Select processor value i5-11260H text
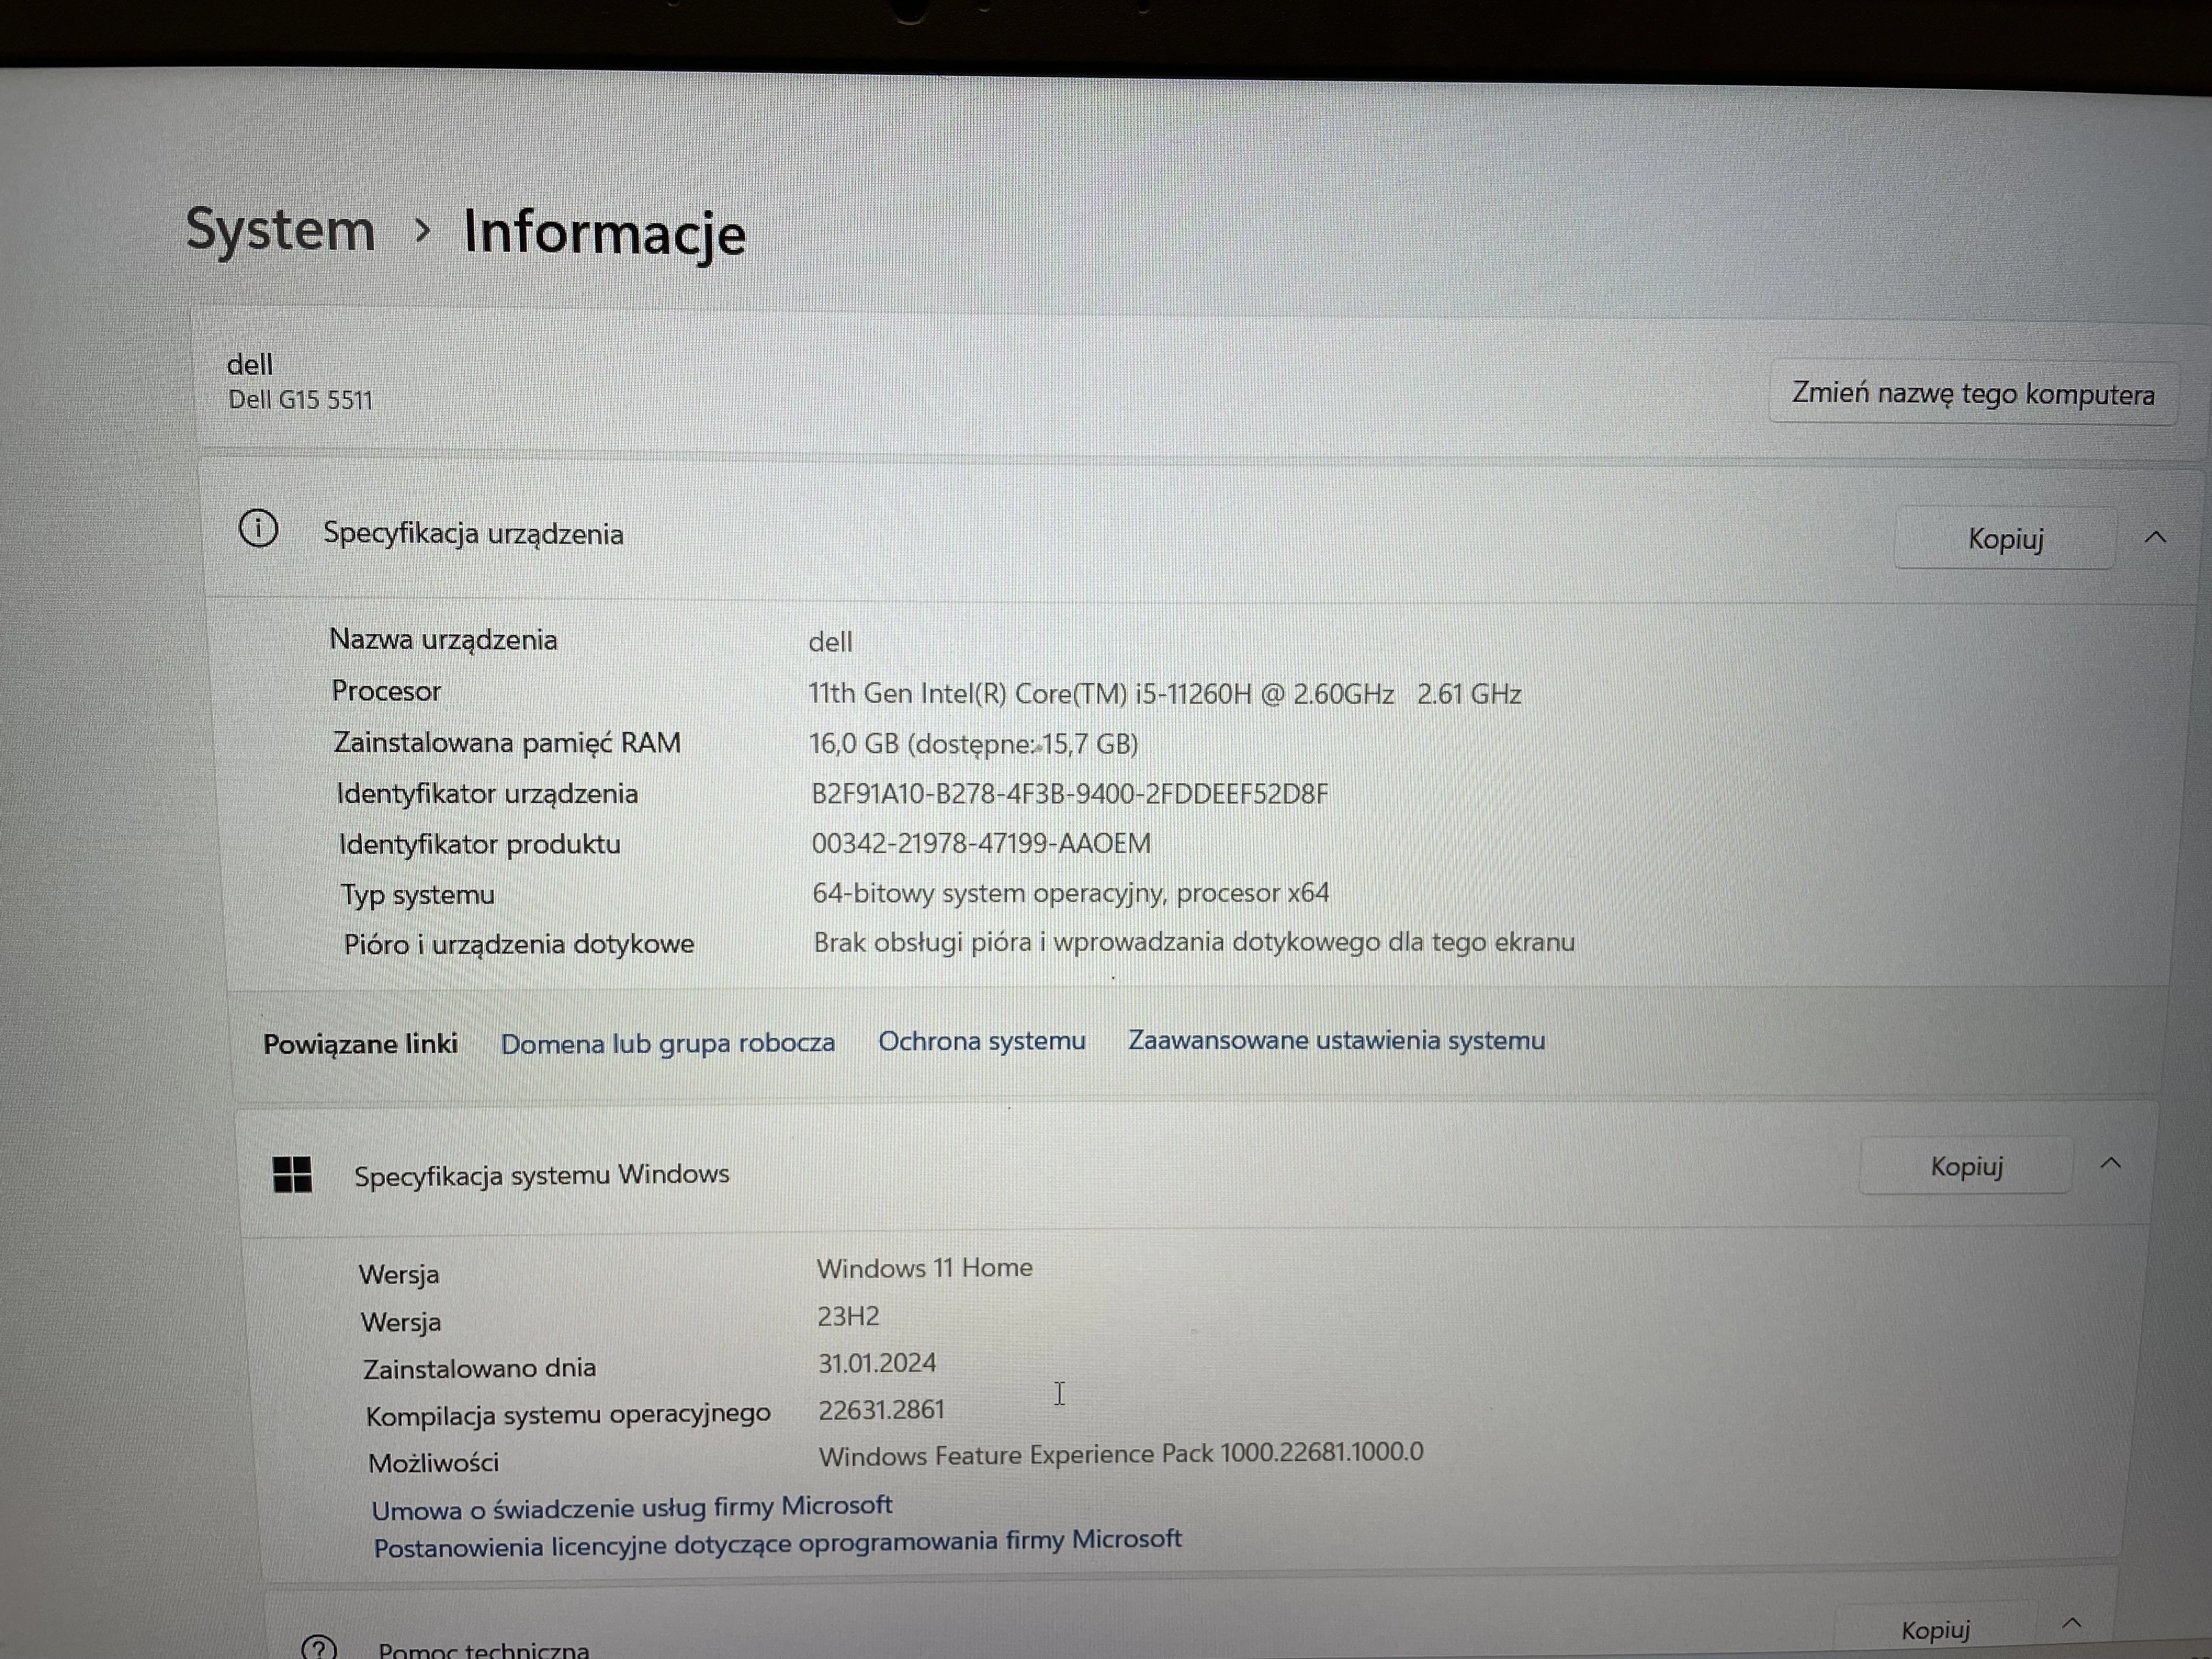The width and height of the screenshot is (2212, 1659). point(1165,694)
